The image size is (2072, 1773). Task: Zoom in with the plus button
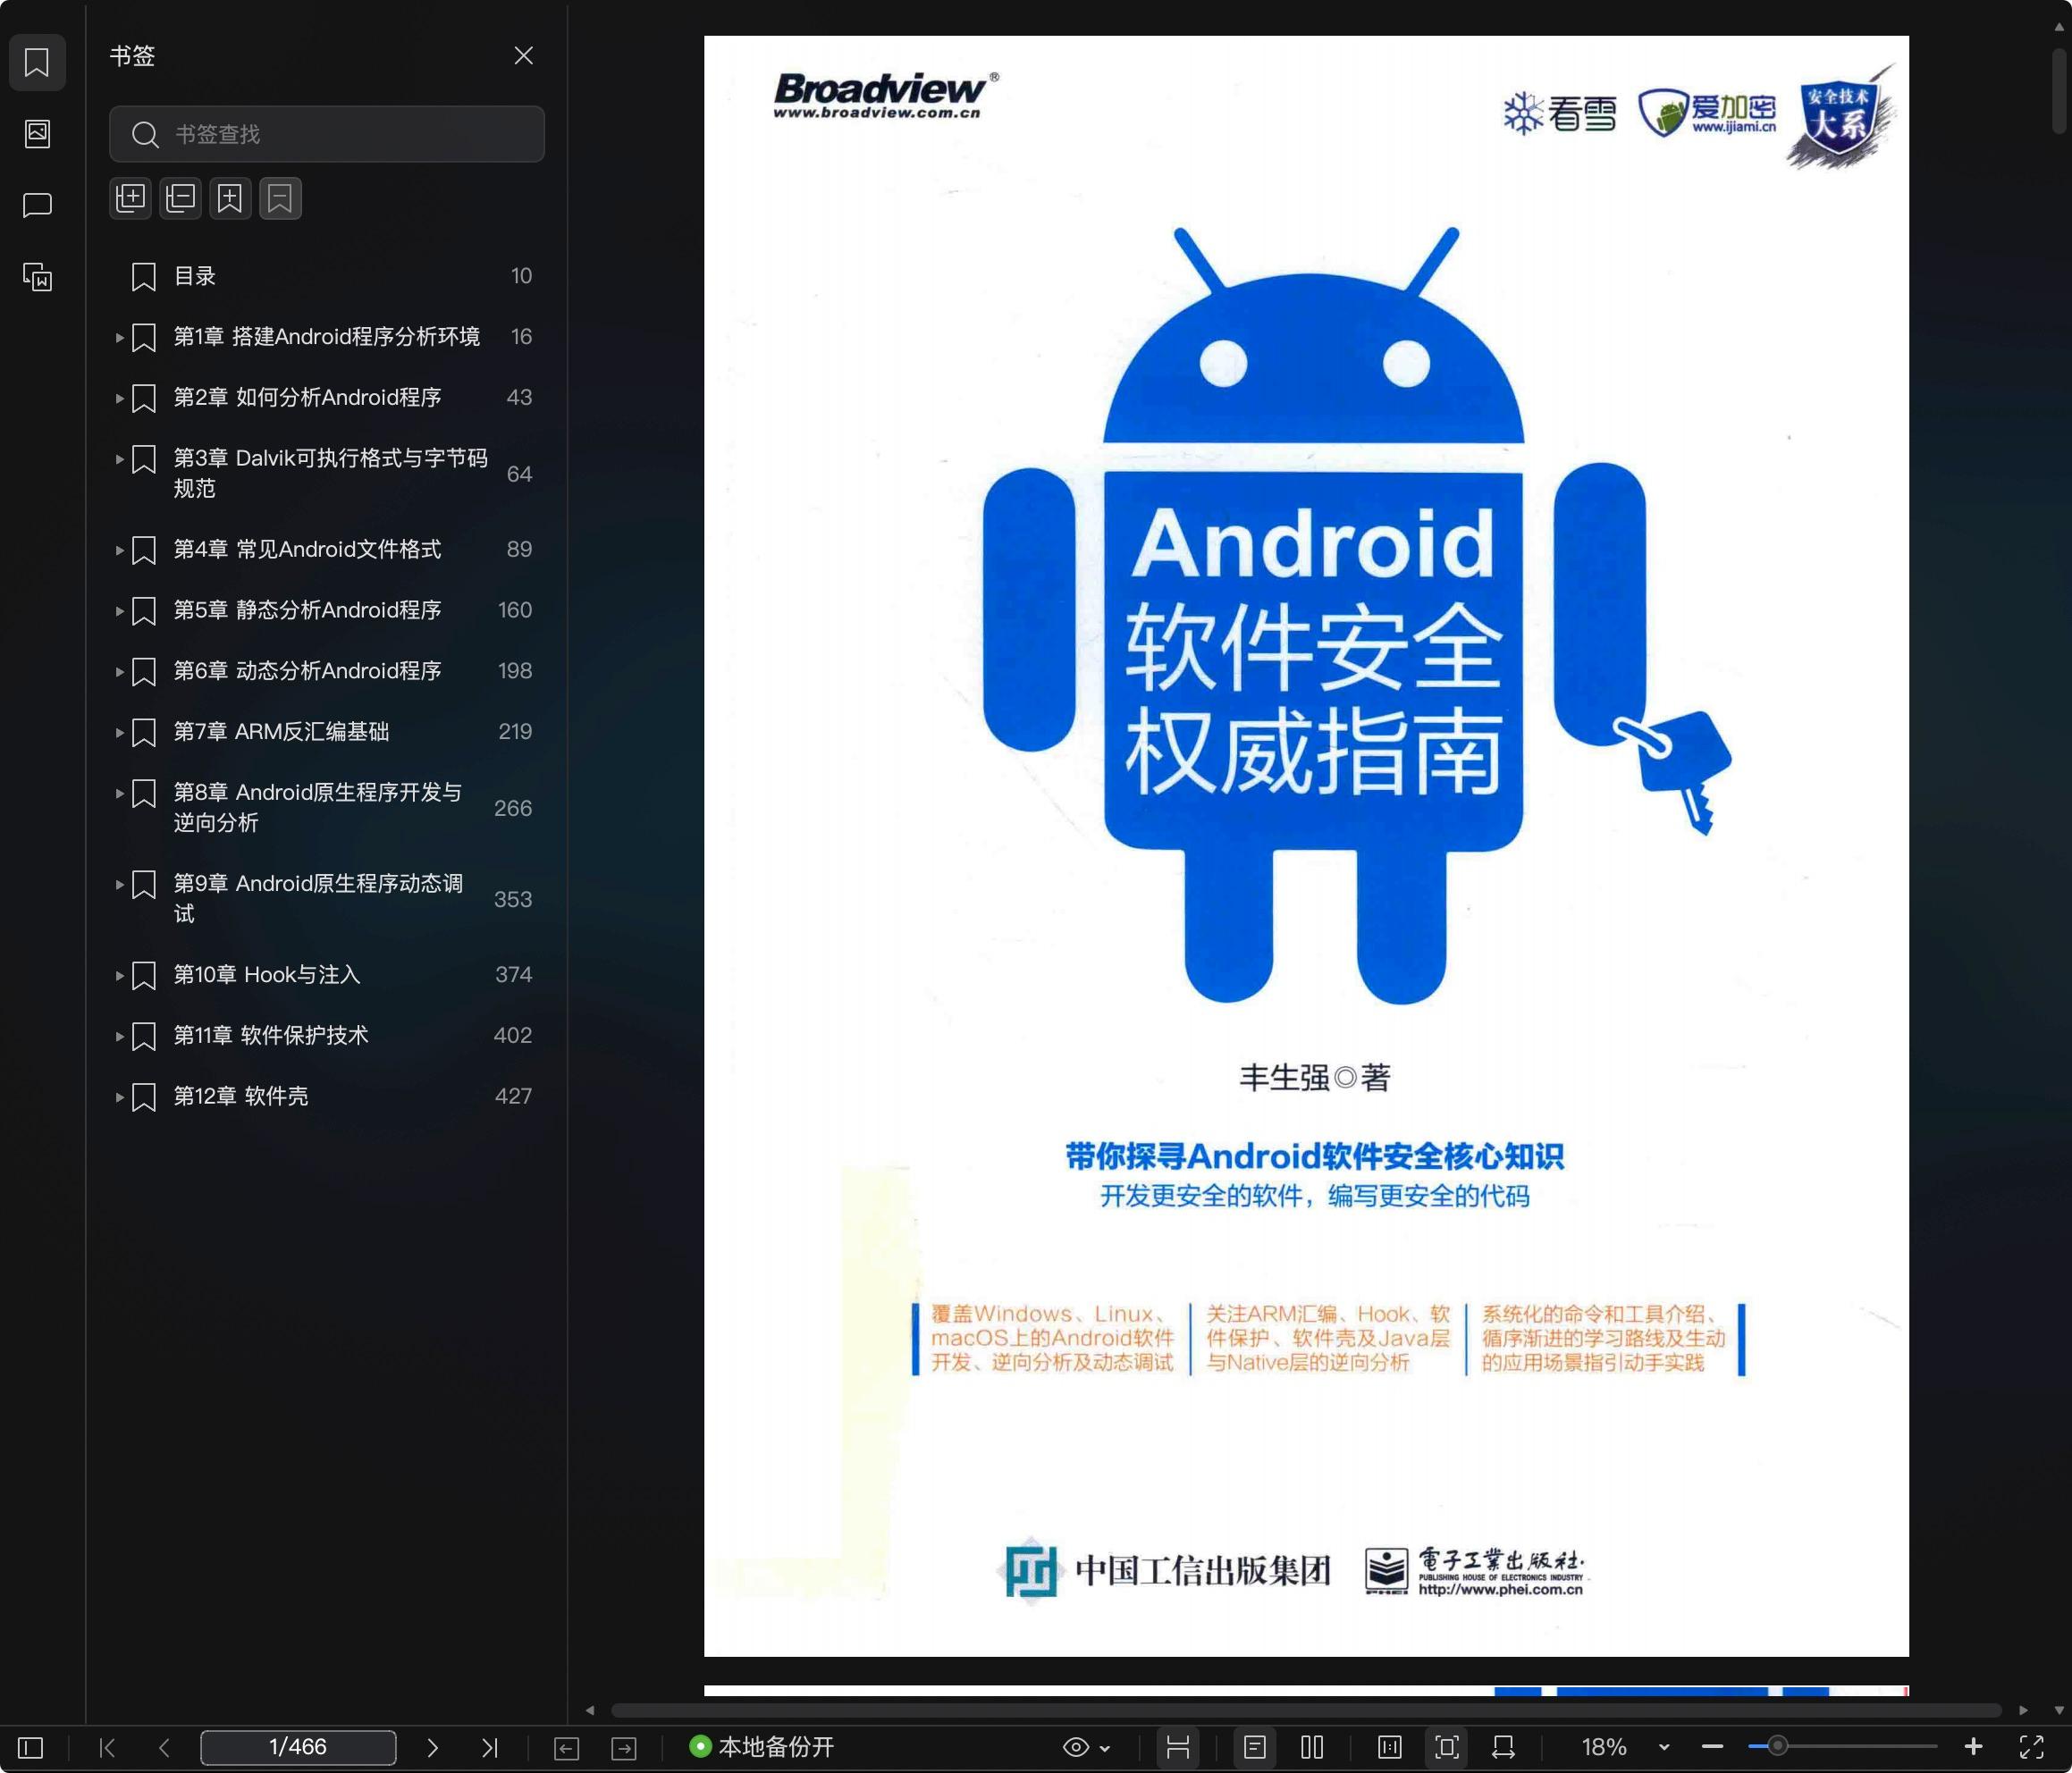1973,1747
